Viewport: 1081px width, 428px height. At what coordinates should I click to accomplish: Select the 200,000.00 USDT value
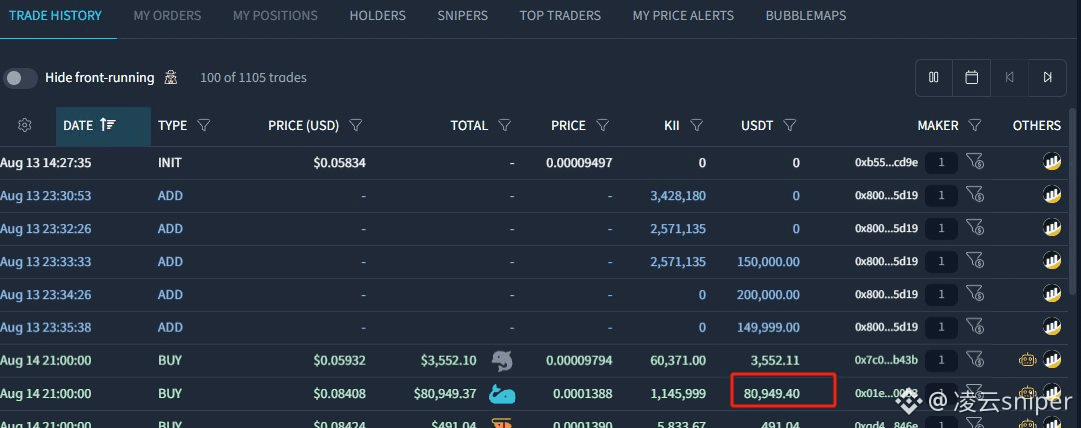pyautogui.click(x=768, y=295)
